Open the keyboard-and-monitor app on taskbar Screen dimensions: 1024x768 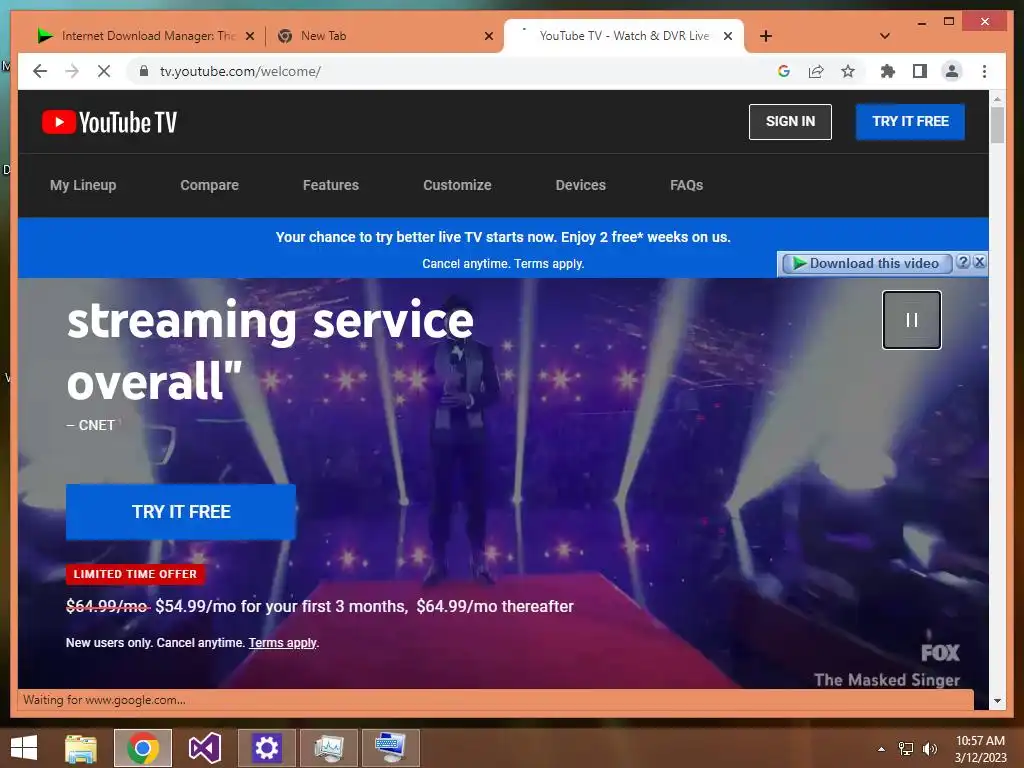391,748
